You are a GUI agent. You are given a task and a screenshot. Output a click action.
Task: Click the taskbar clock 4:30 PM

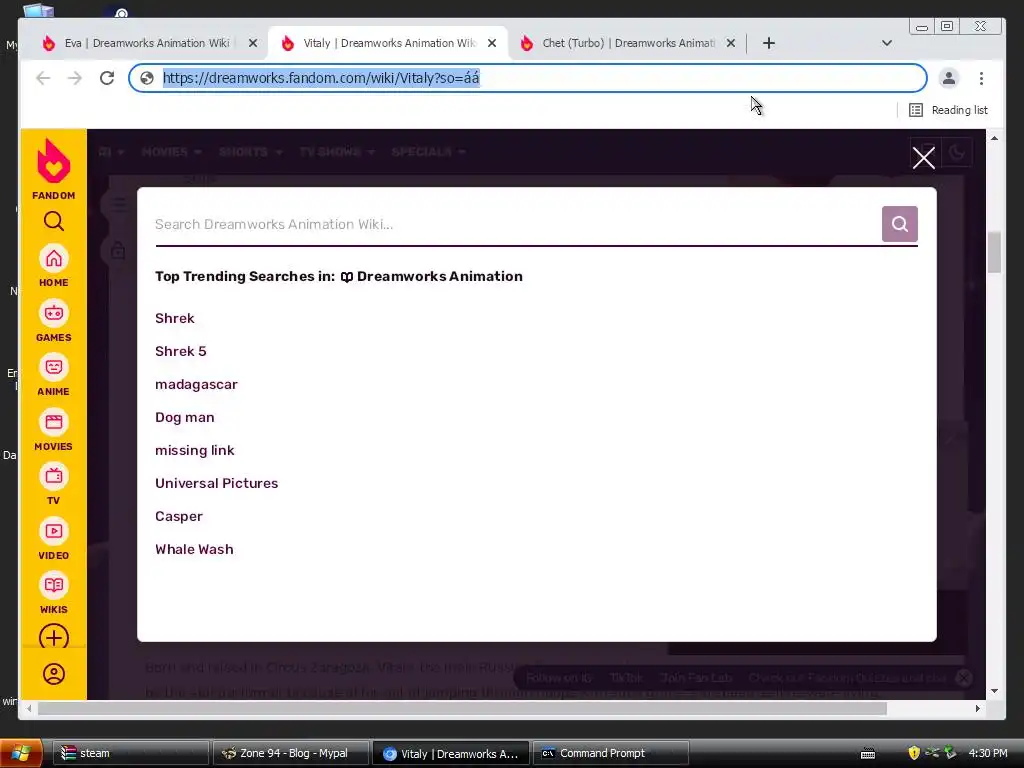tap(987, 753)
